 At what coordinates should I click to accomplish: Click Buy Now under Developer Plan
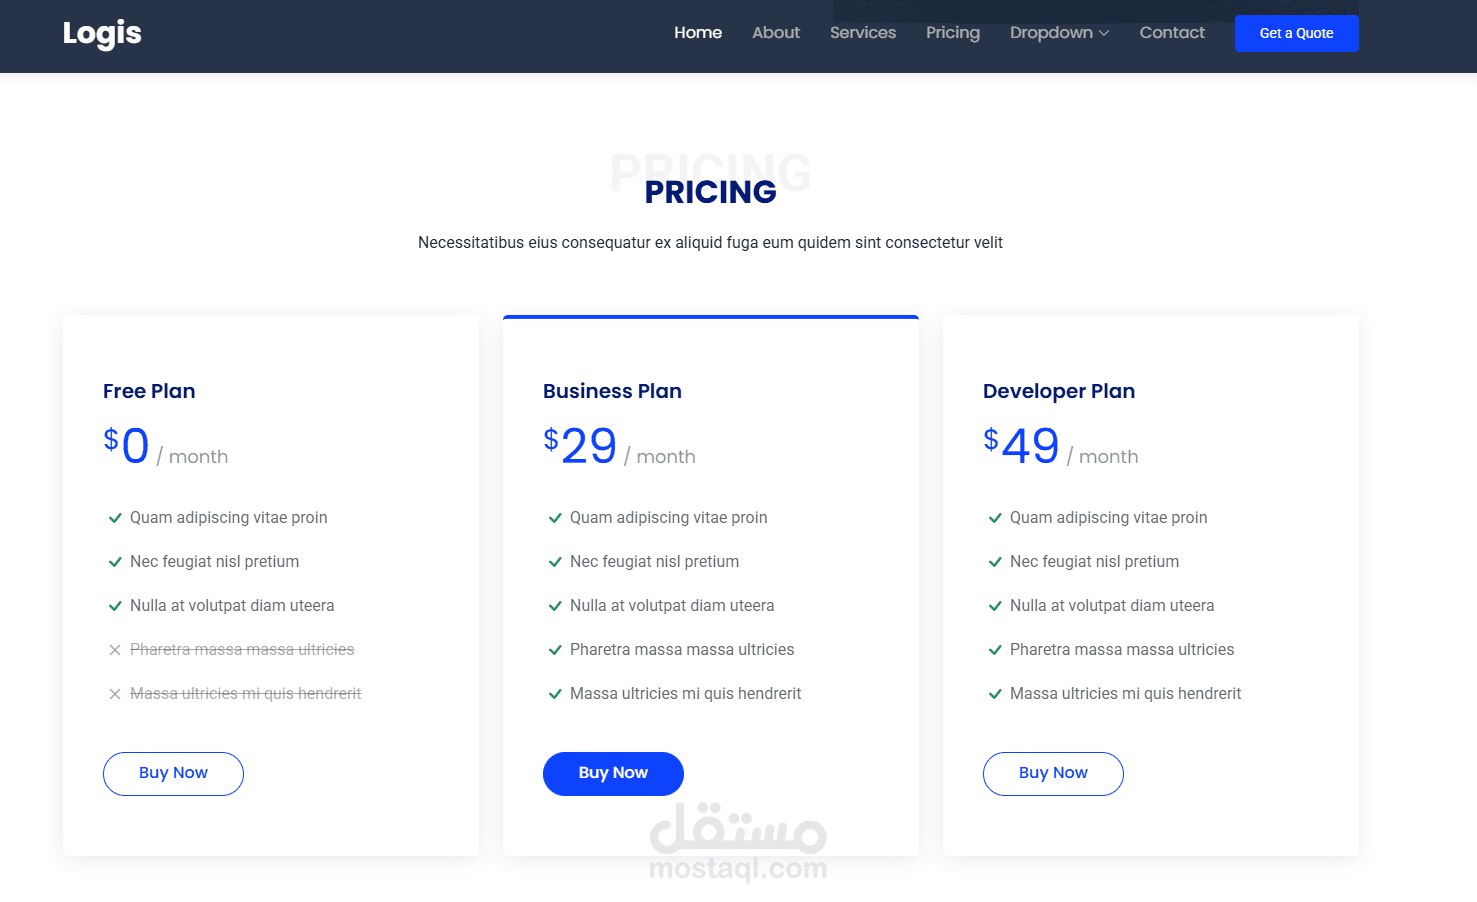1053,773
